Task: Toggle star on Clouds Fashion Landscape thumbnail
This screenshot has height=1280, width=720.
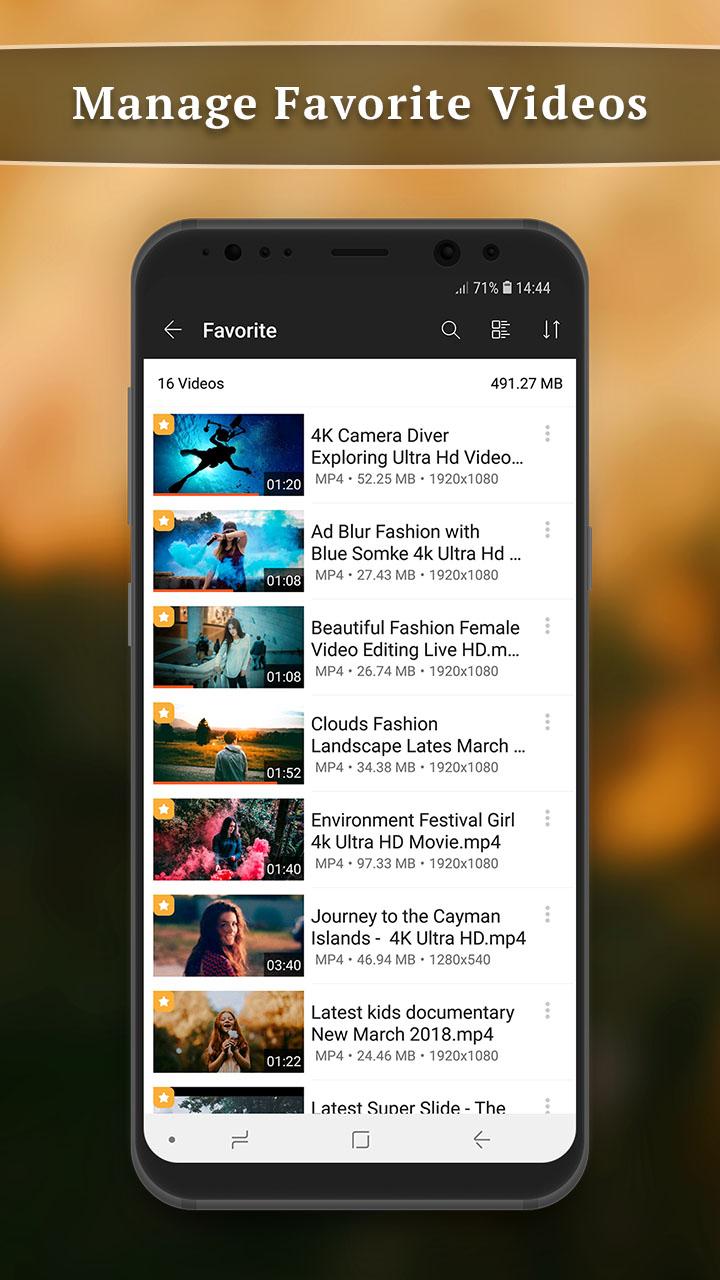Action: [x=164, y=713]
